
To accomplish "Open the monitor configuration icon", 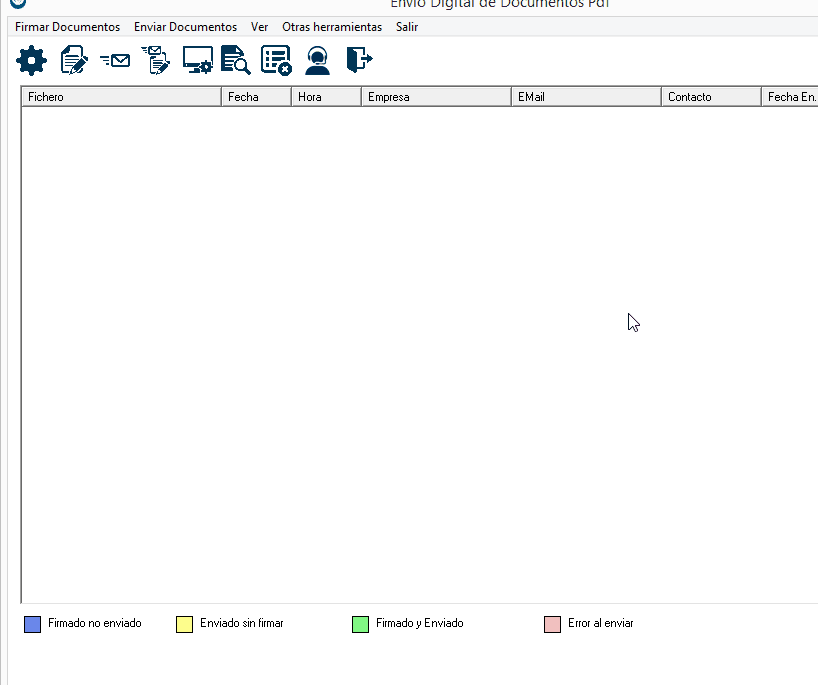I will pos(197,61).
